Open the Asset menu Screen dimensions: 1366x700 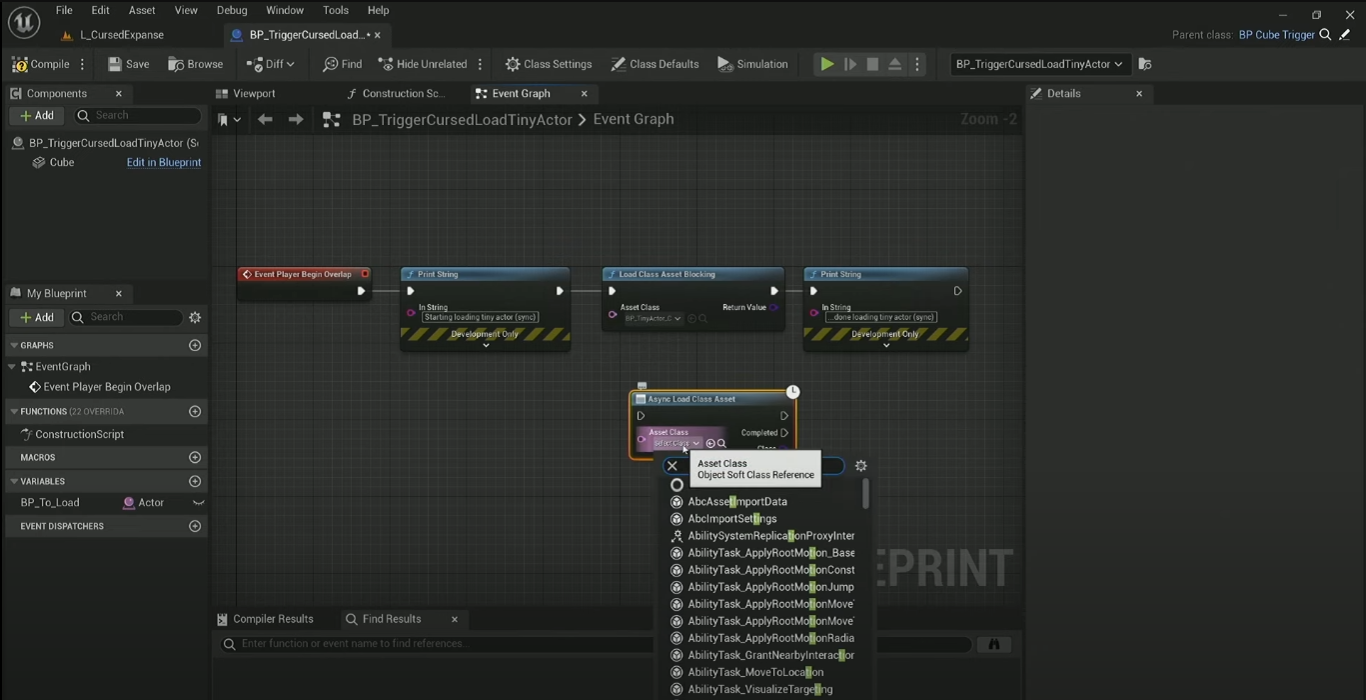tap(142, 10)
